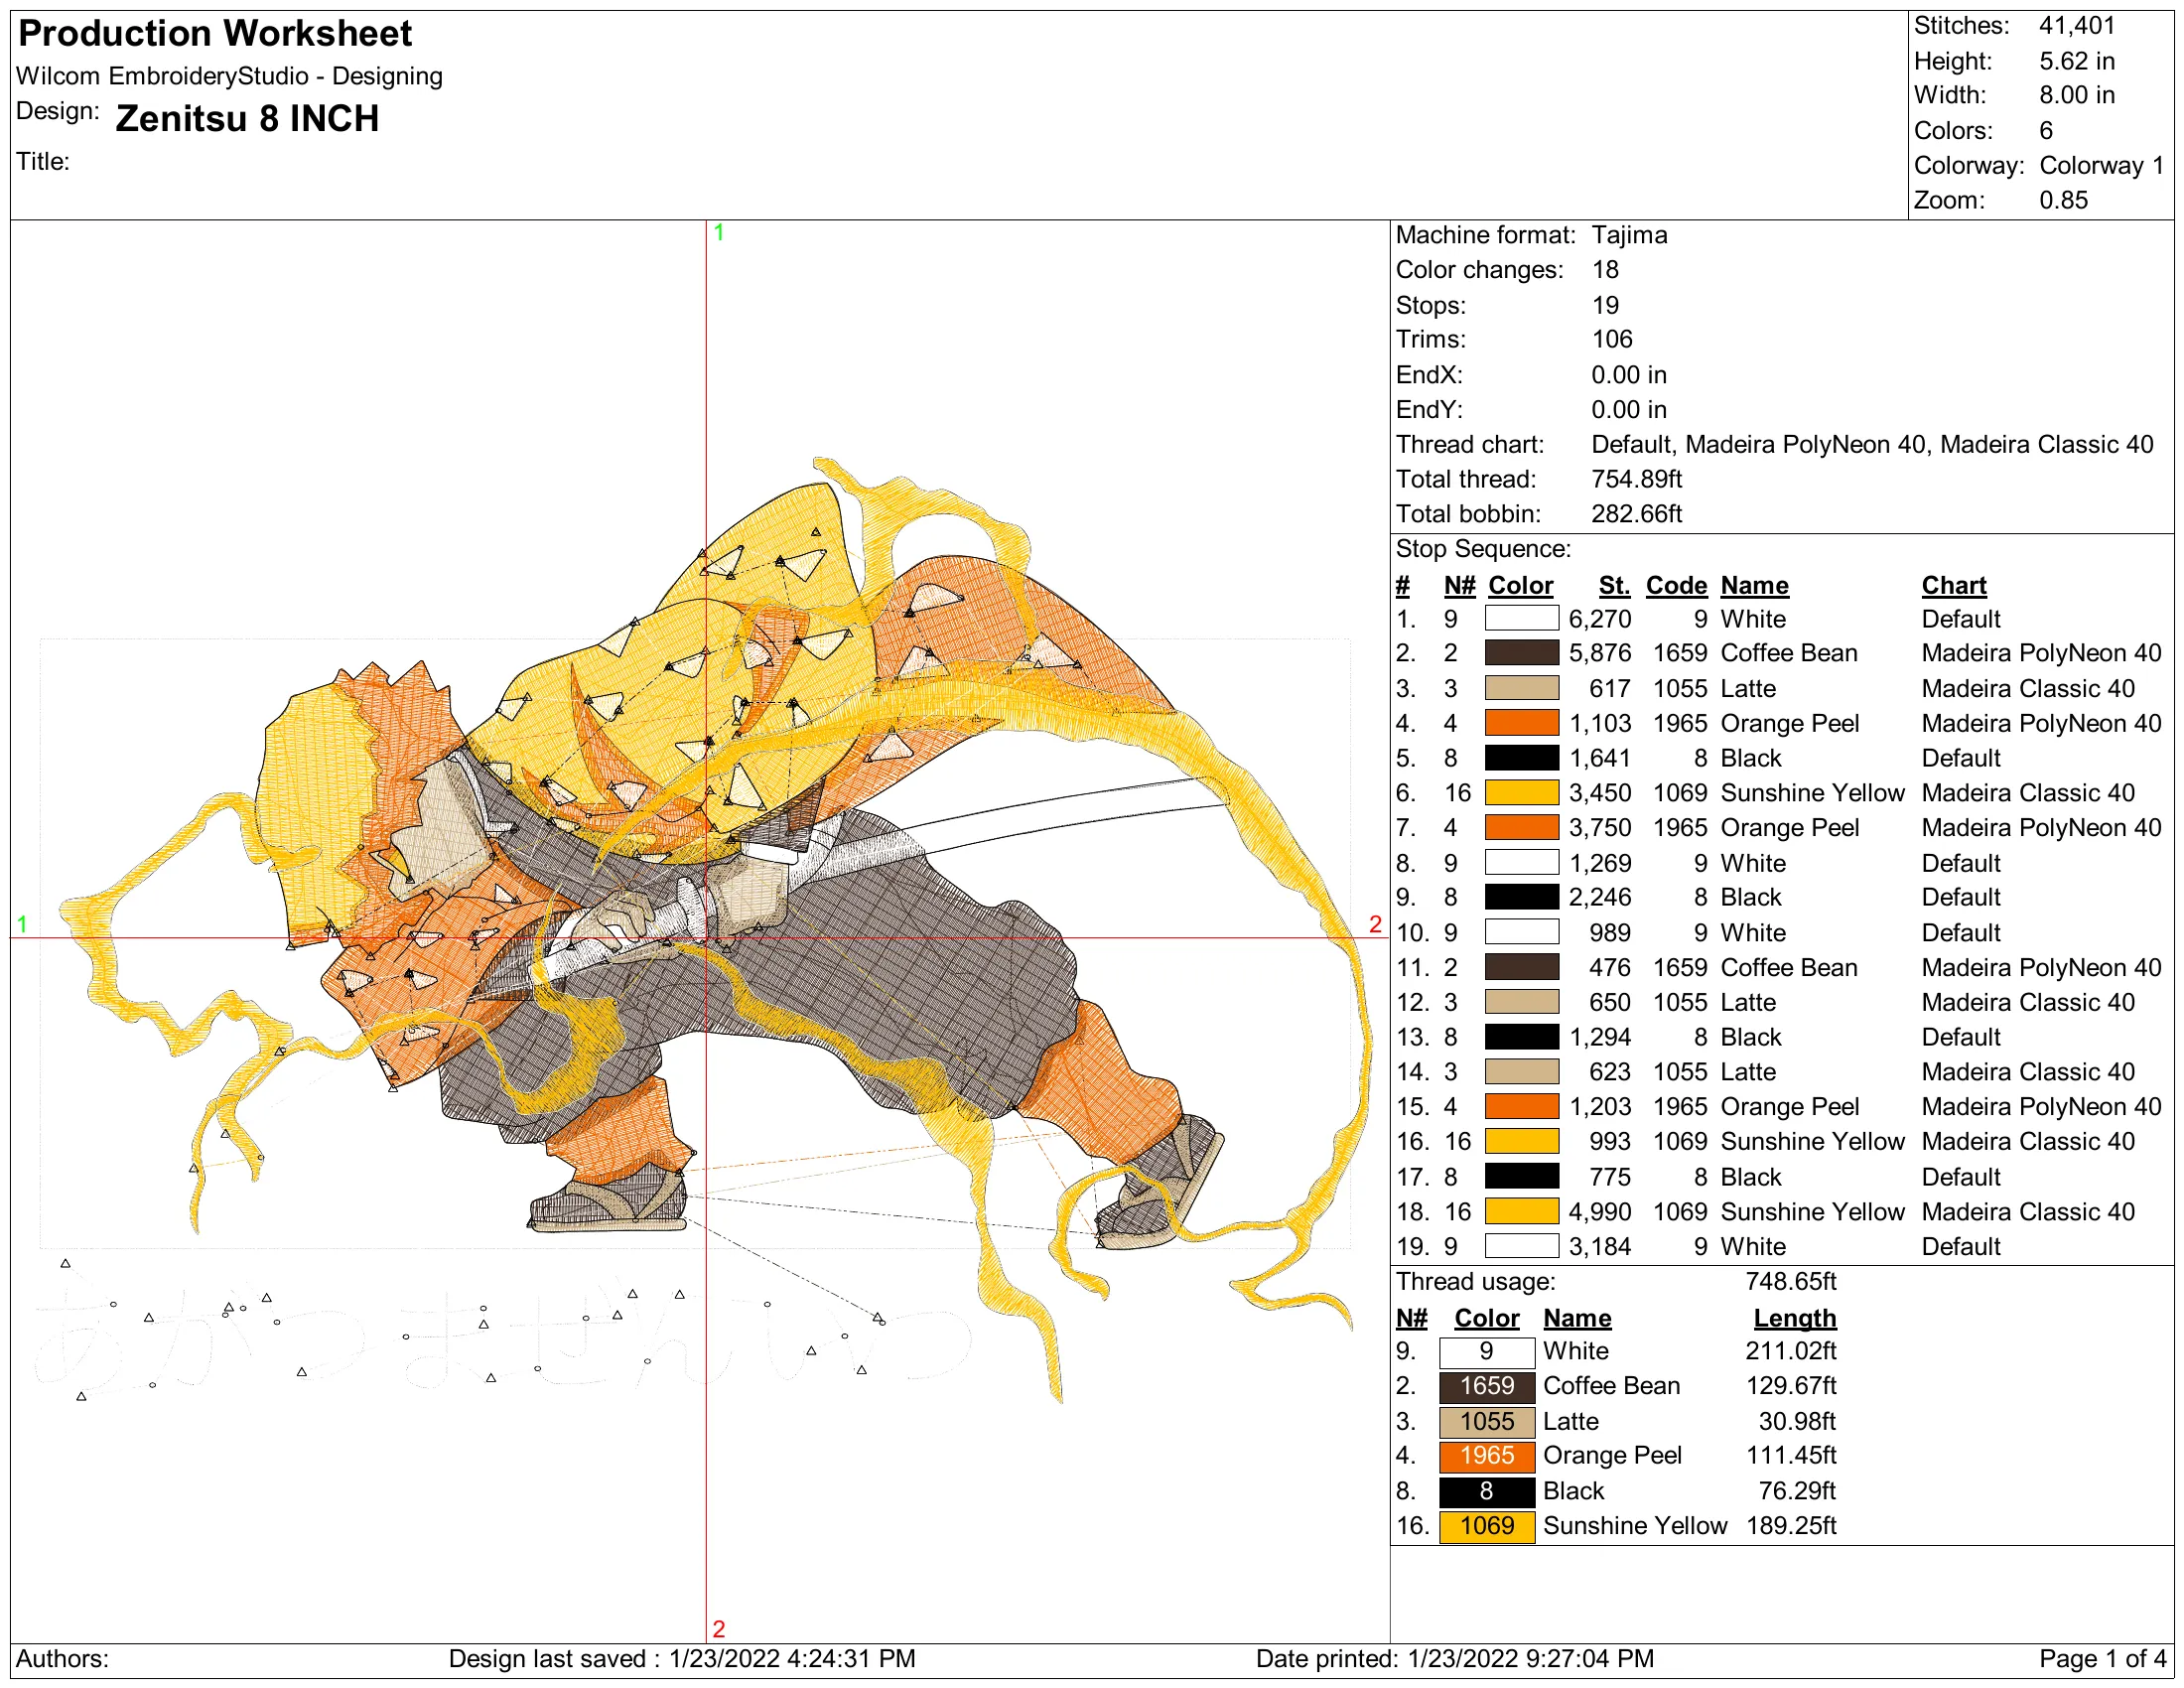Click the St. column header
The image size is (2184, 1688).
(1614, 585)
